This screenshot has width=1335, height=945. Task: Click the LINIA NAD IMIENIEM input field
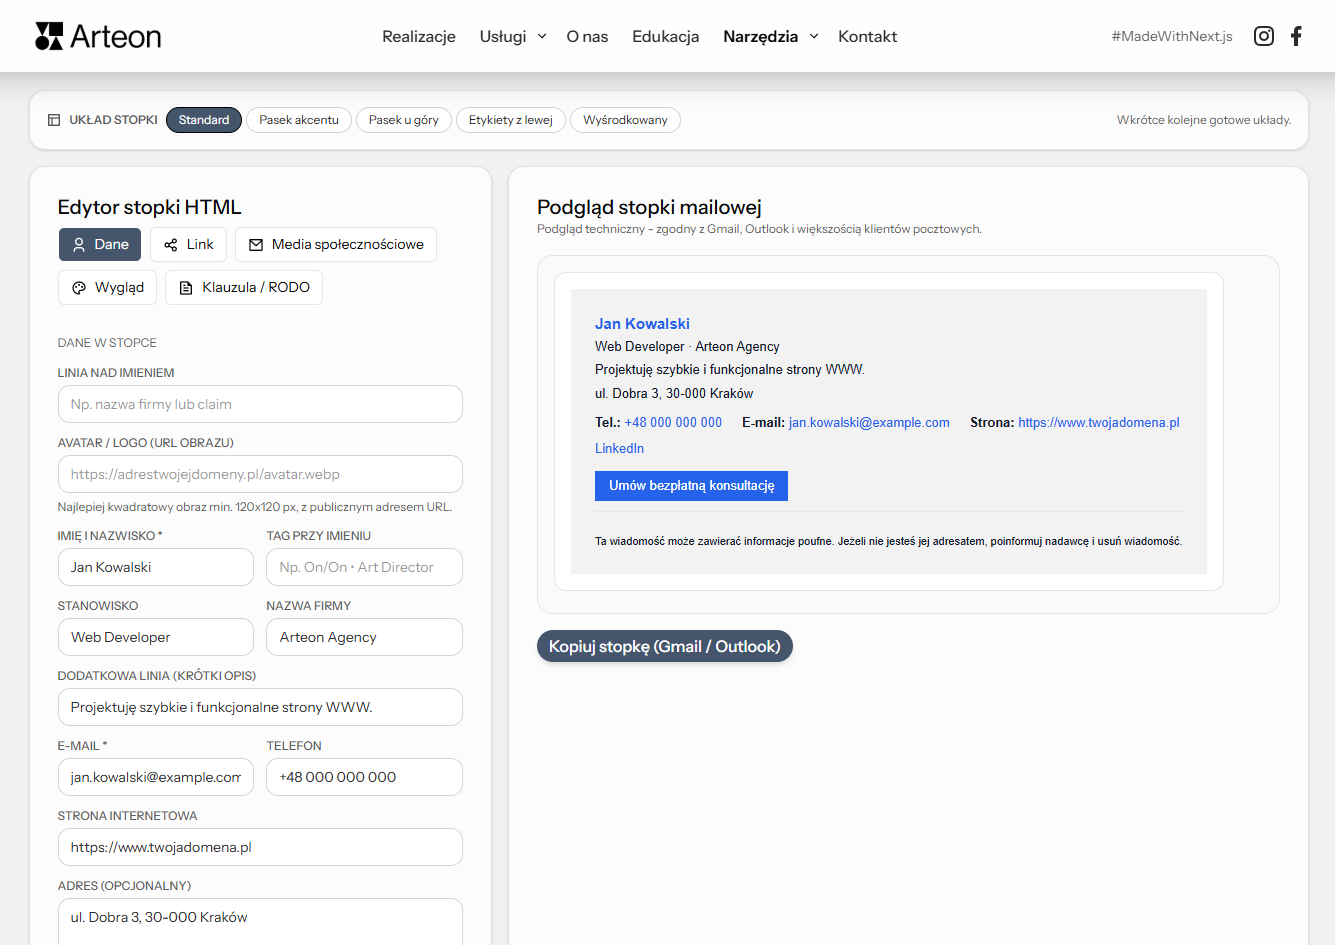[x=260, y=404]
